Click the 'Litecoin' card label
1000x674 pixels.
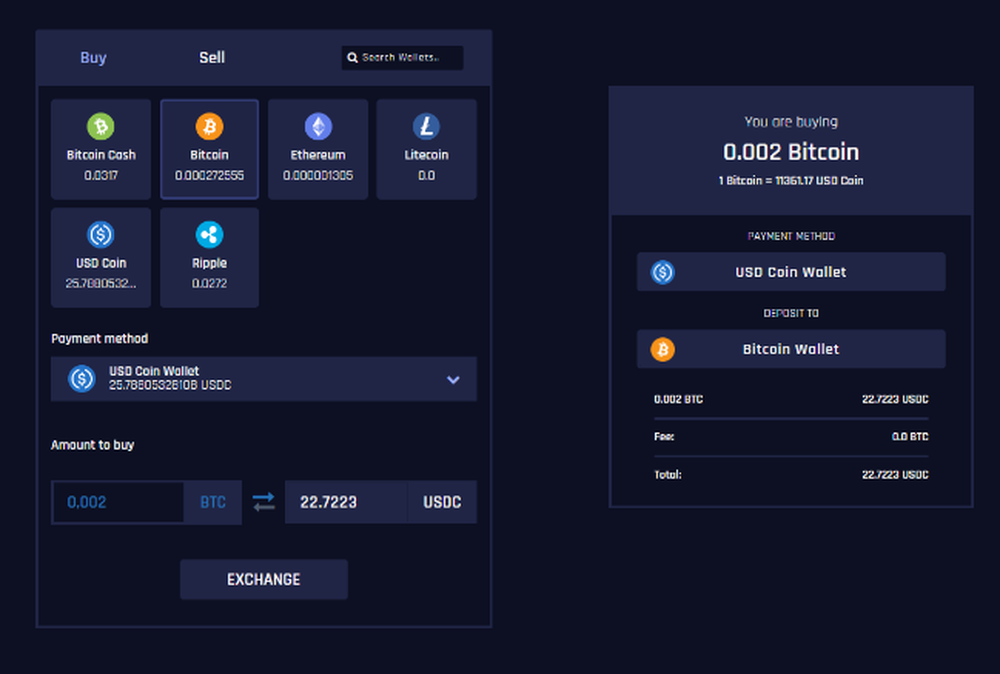point(426,155)
